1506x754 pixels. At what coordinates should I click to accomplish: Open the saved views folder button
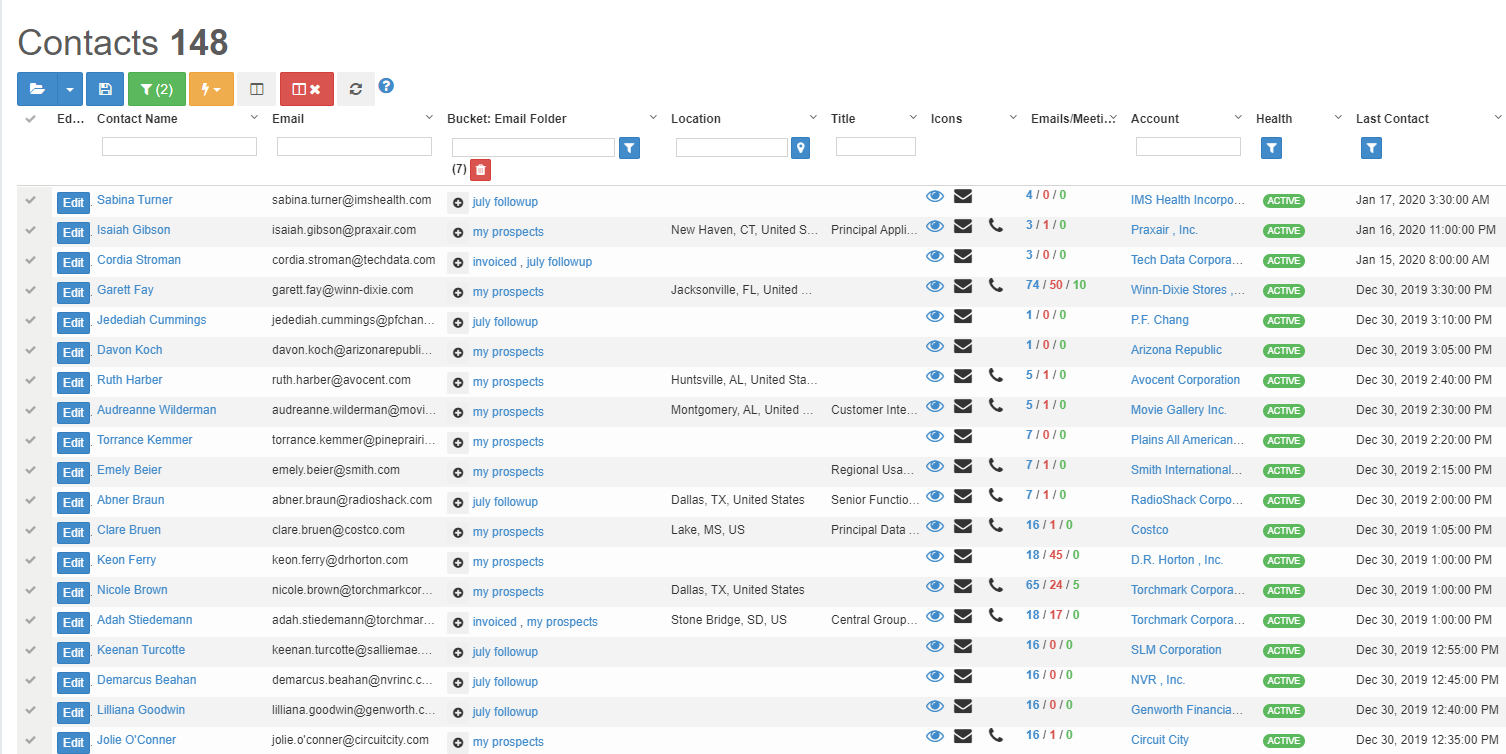click(x=38, y=89)
